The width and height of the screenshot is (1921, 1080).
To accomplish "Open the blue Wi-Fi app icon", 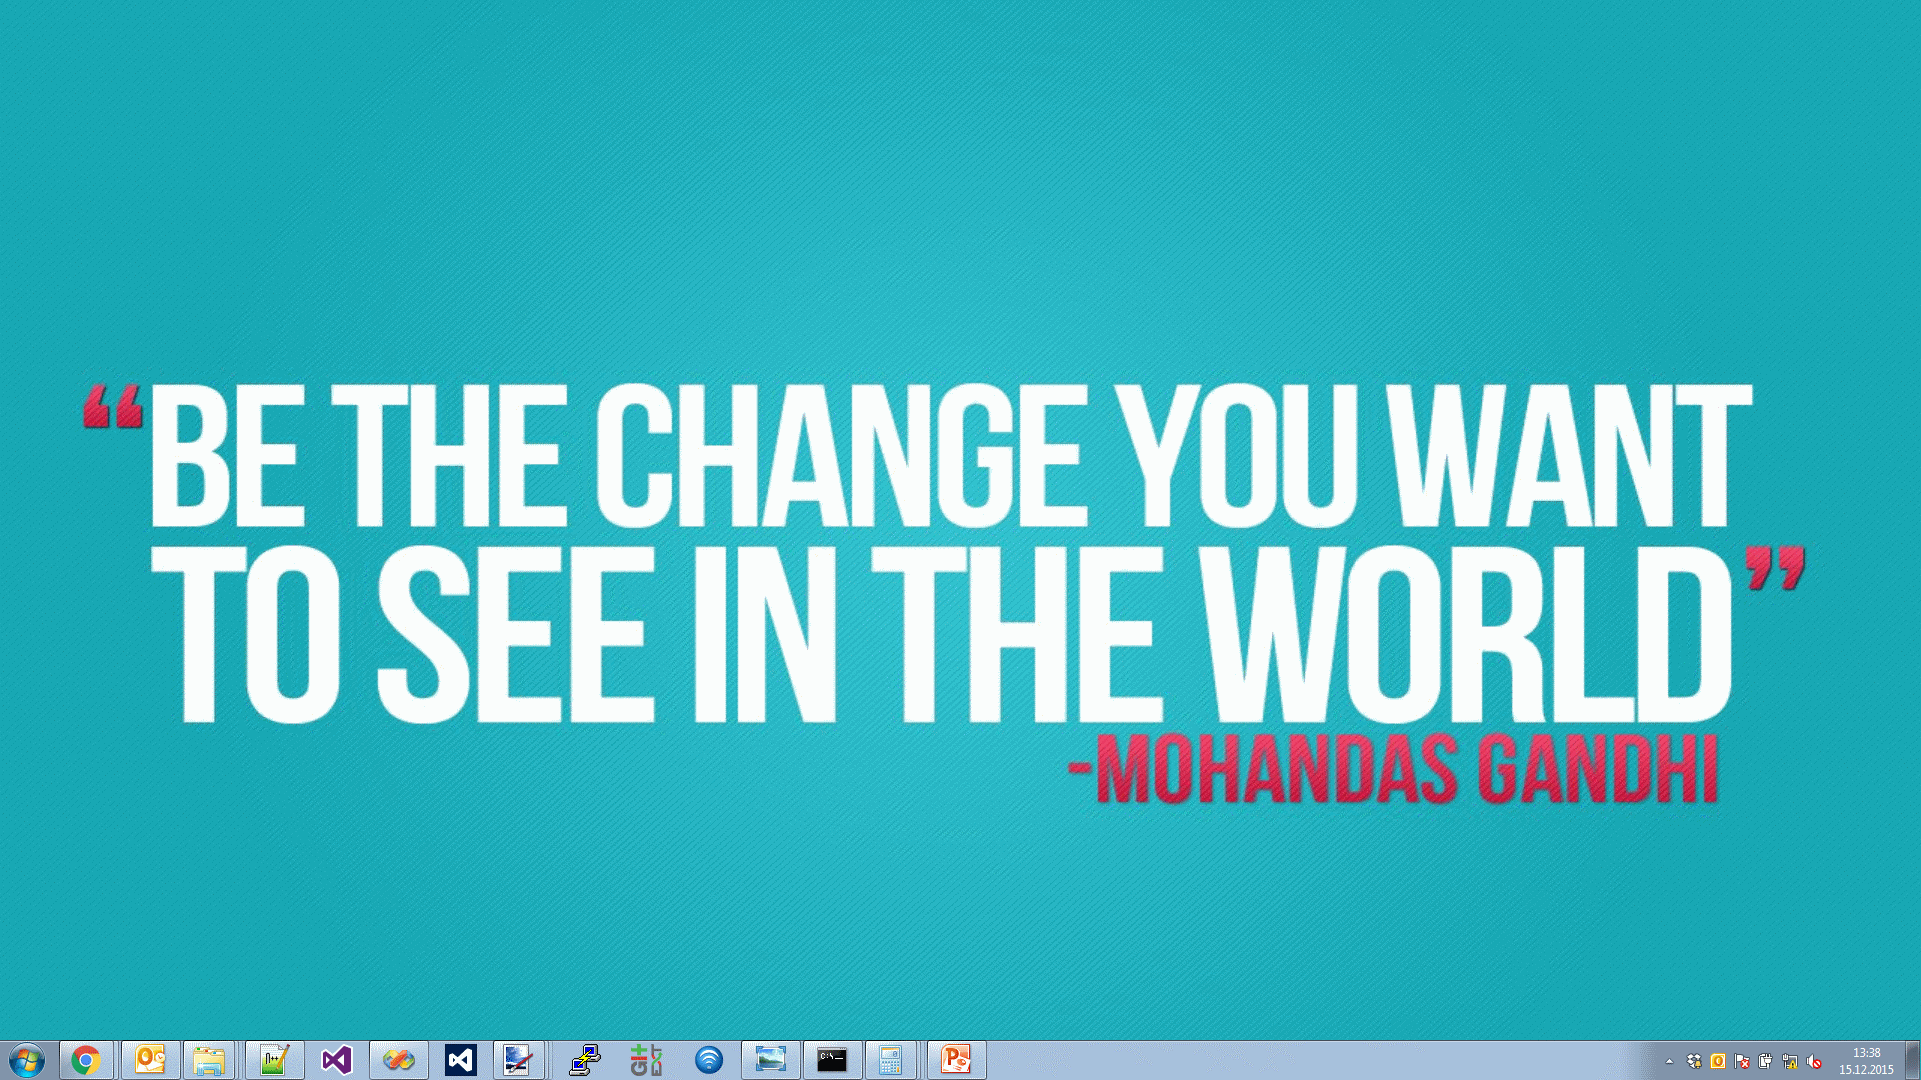I will pos(709,1060).
